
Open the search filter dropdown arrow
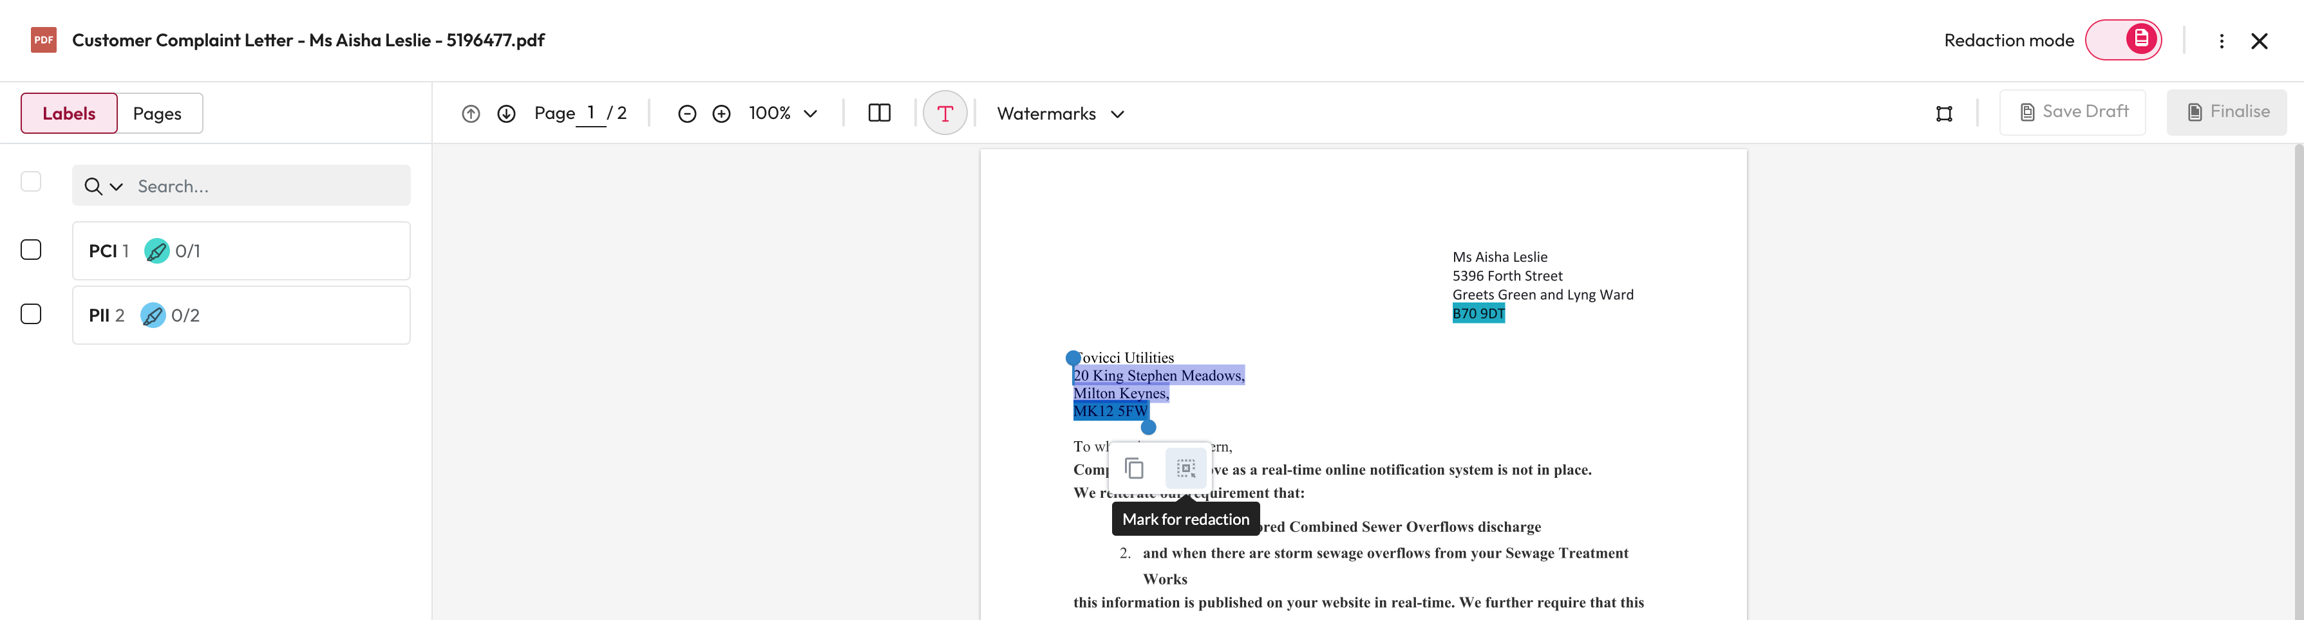pos(116,186)
